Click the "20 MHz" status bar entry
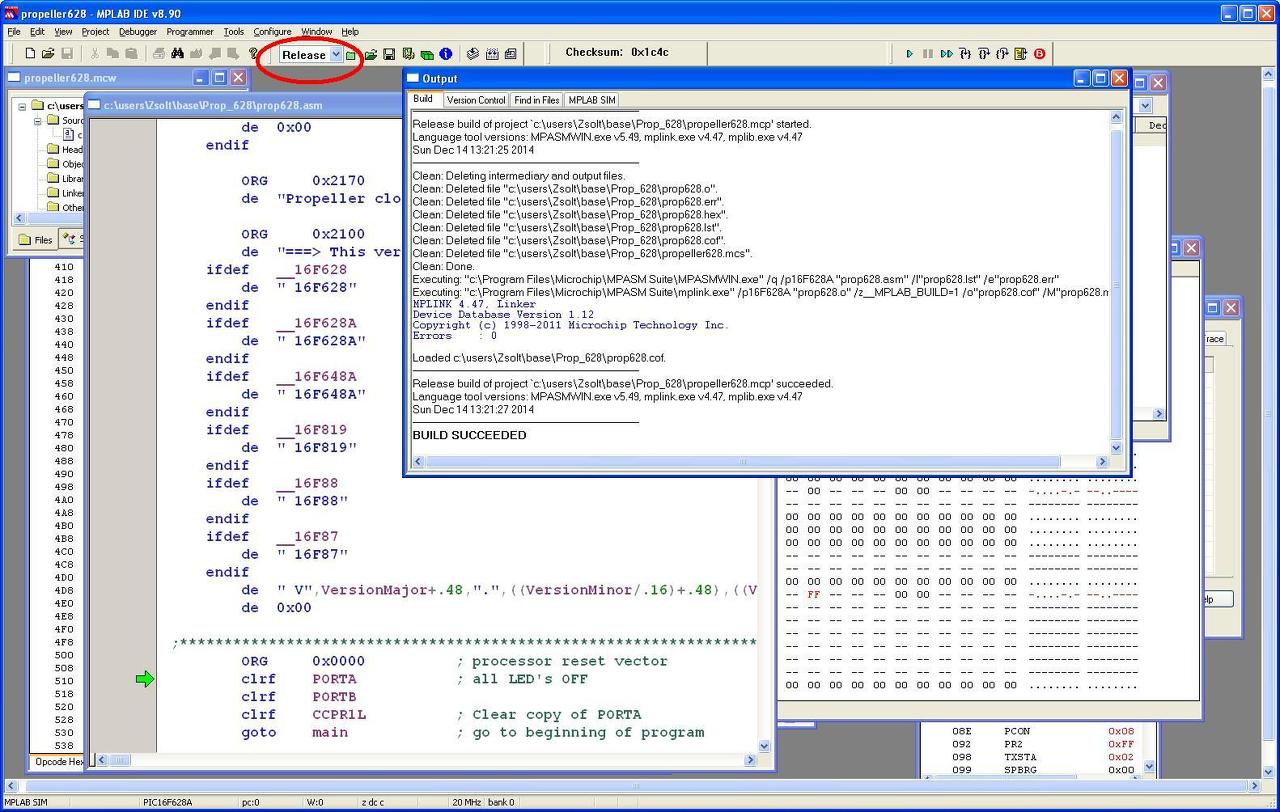This screenshot has height=812, width=1280. pyautogui.click(x=467, y=802)
